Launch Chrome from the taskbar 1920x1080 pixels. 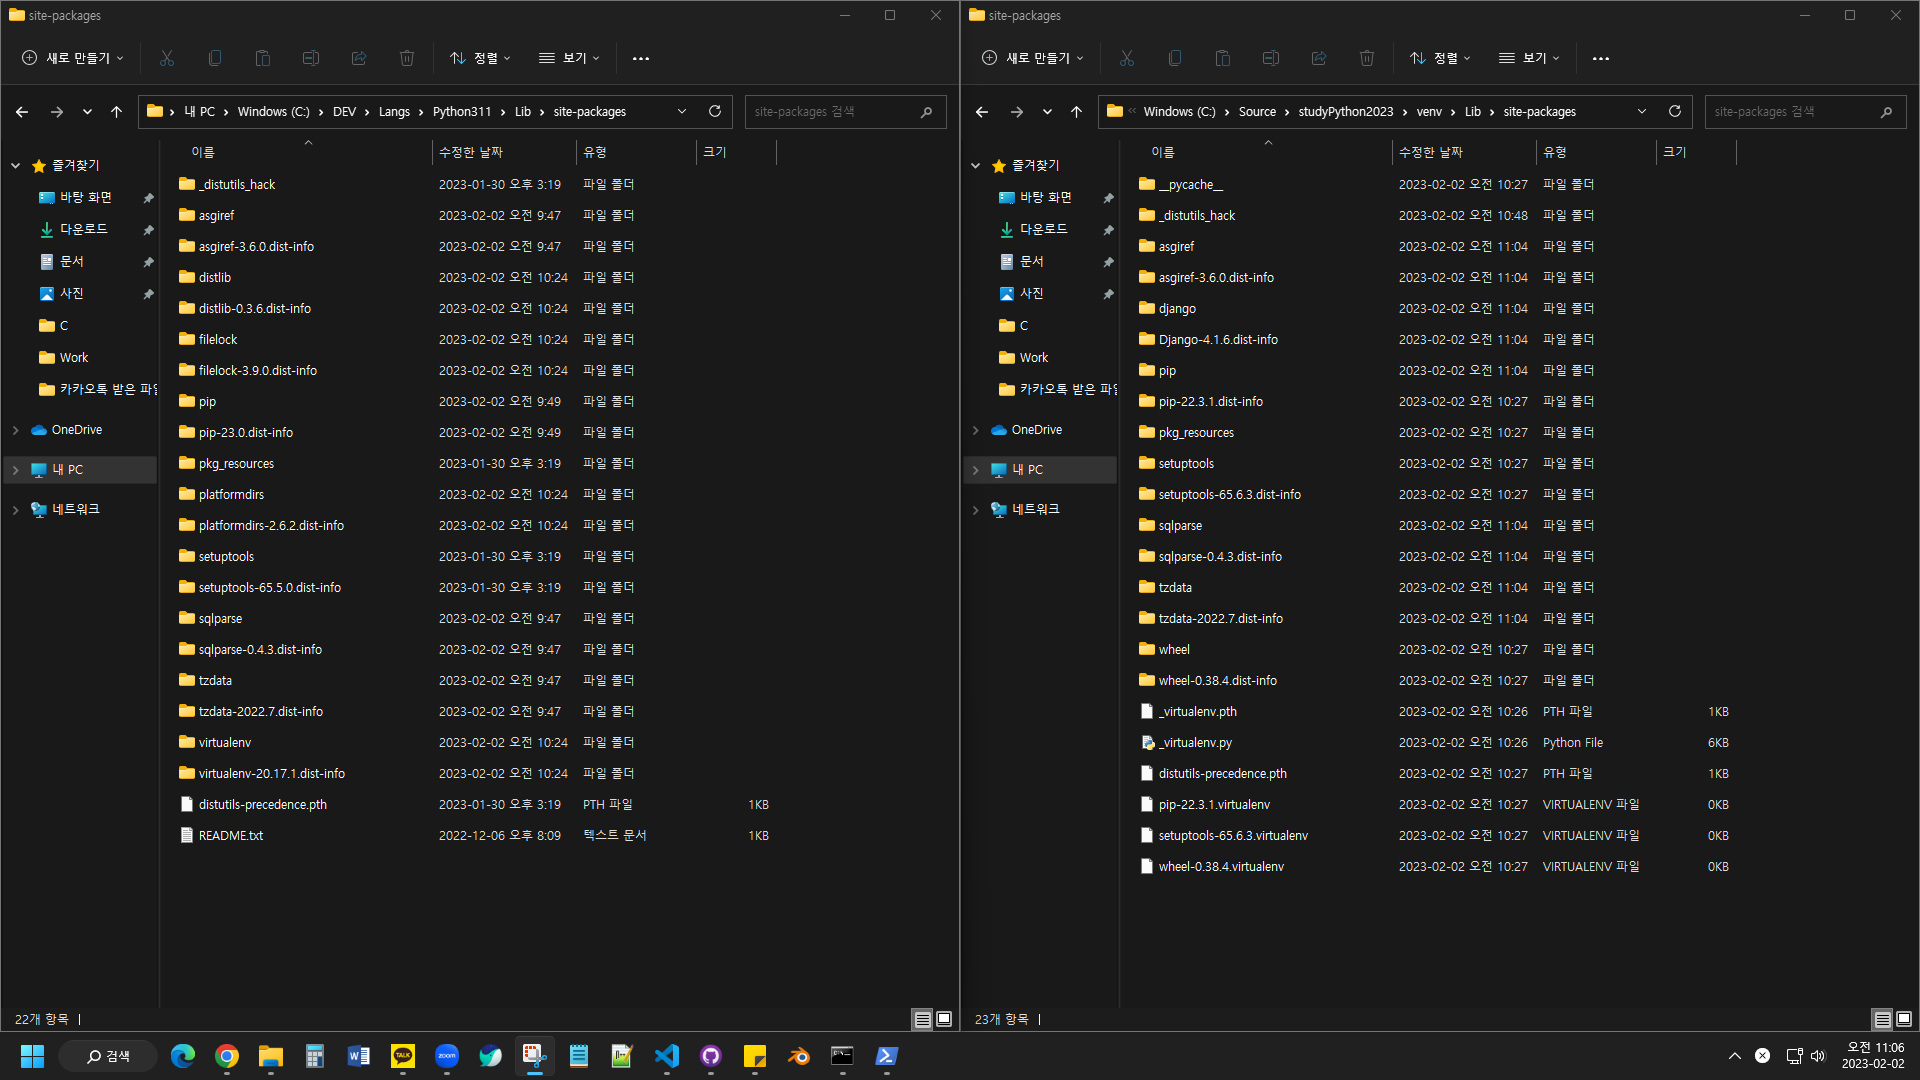pos(227,1056)
